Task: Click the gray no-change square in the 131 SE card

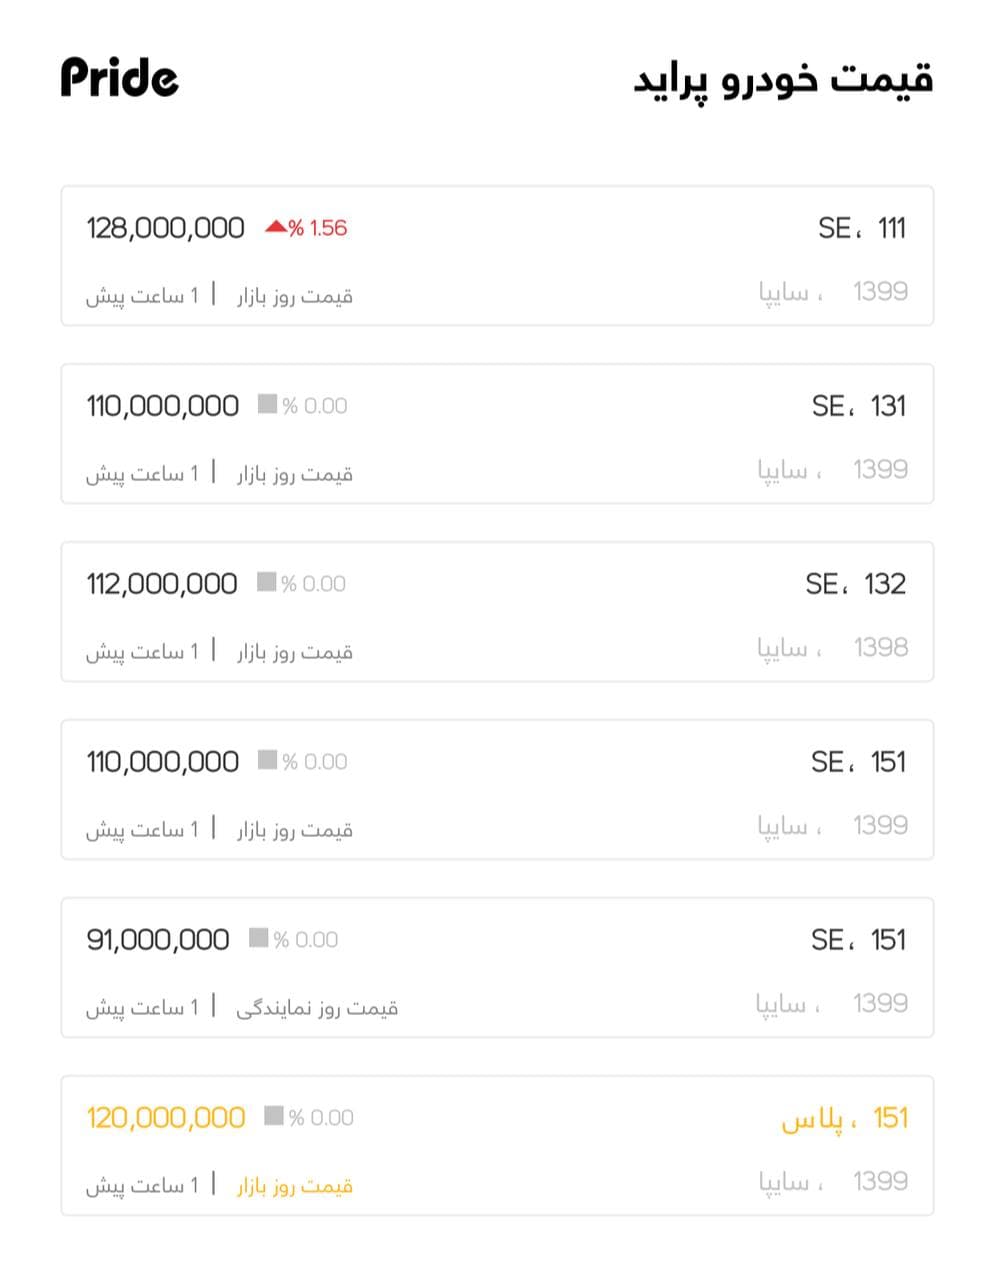Action: point(267,404)
